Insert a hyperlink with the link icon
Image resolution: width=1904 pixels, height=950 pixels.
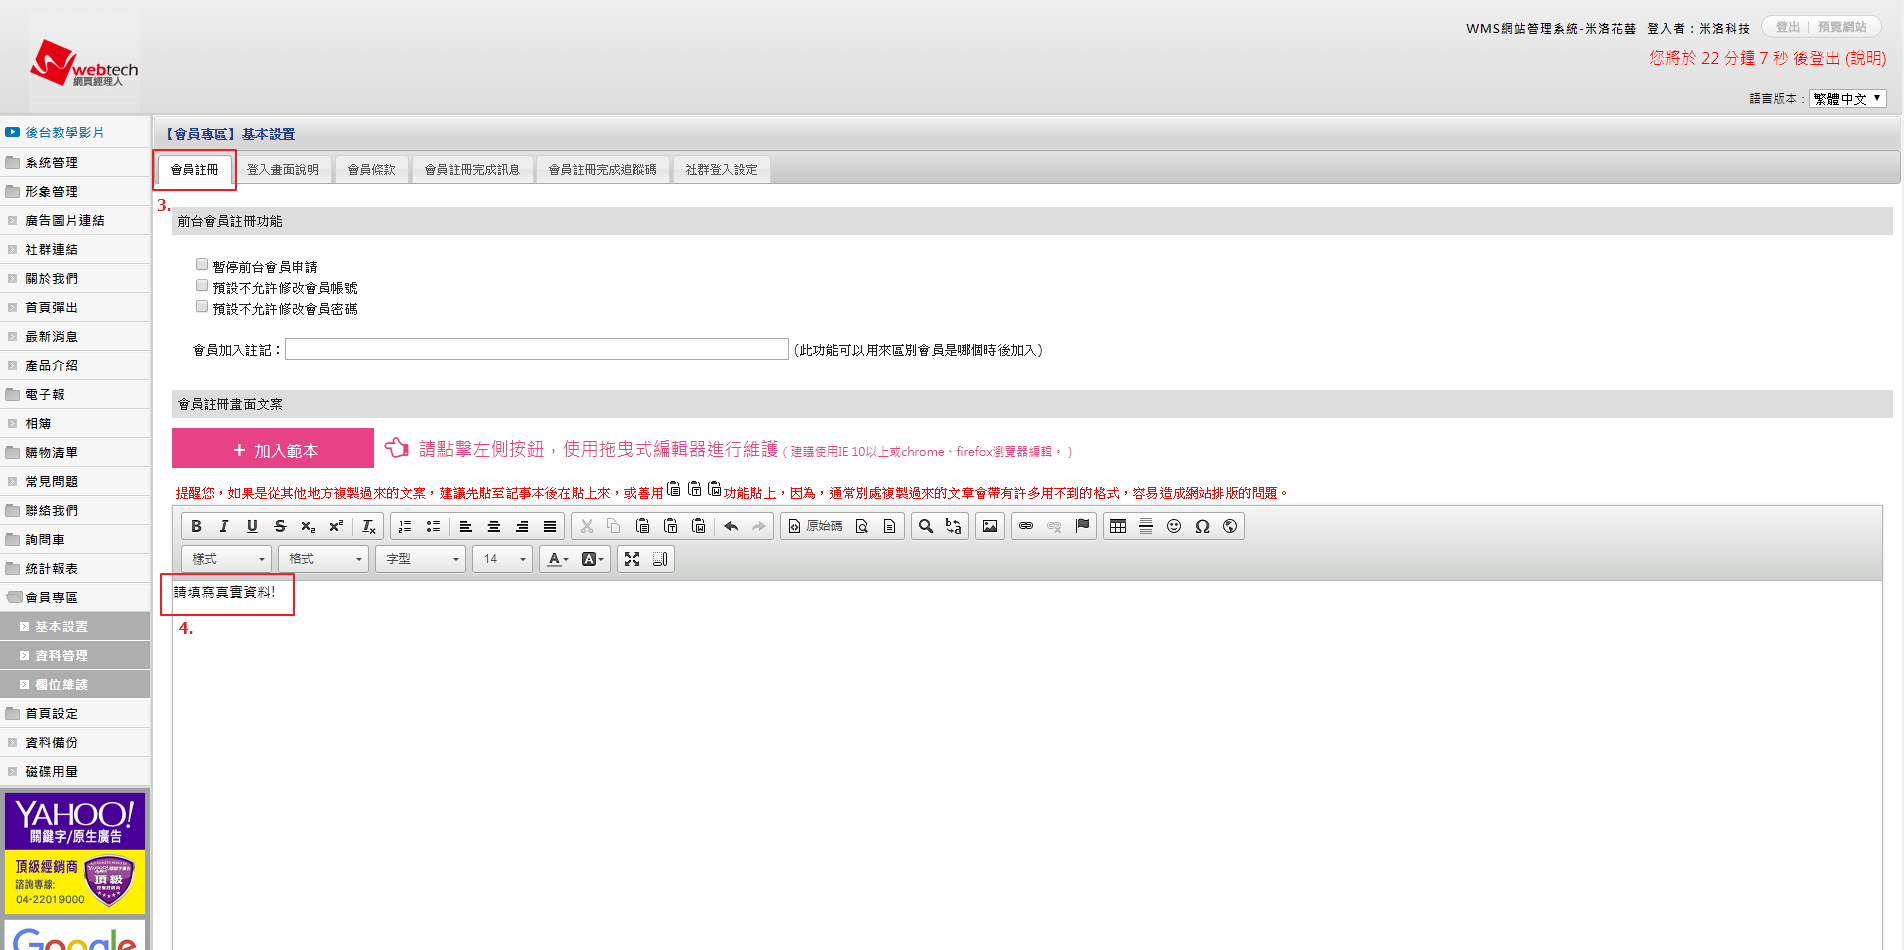[1026, 526]
